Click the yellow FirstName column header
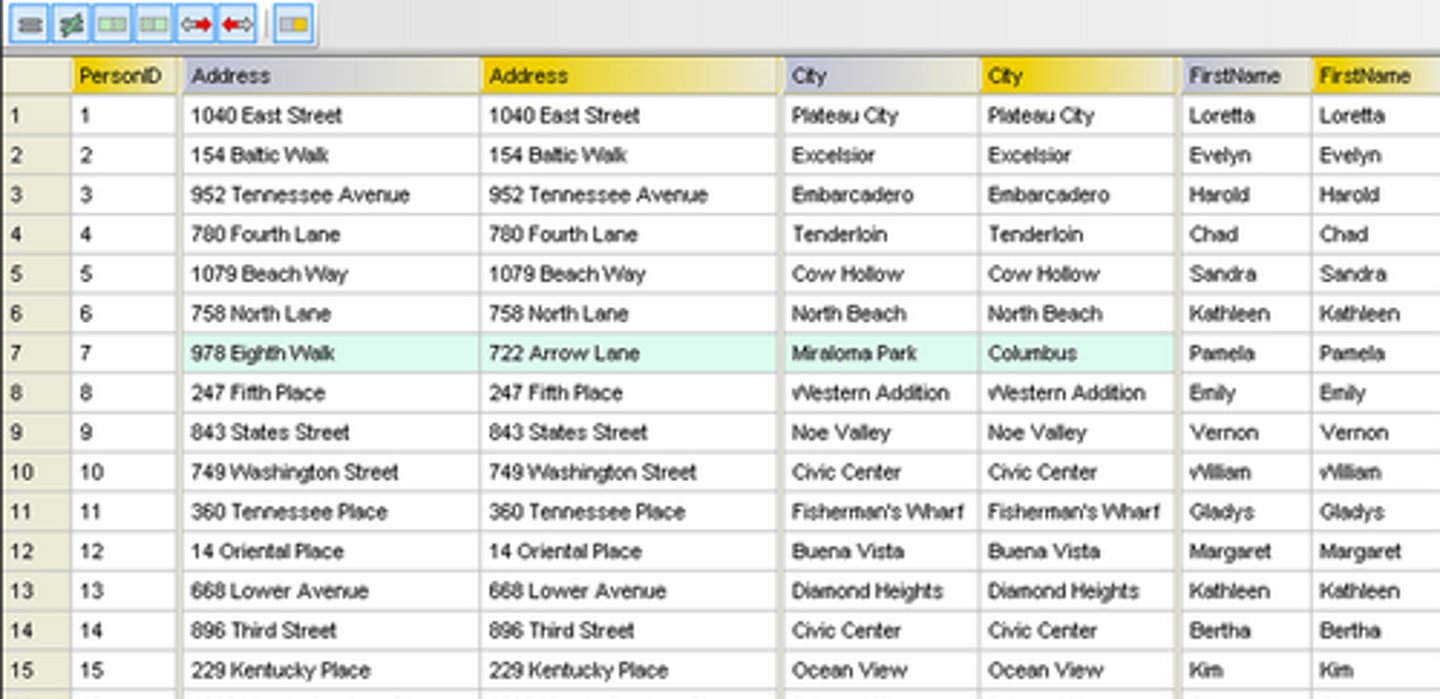 click(x=1374, y=76)
